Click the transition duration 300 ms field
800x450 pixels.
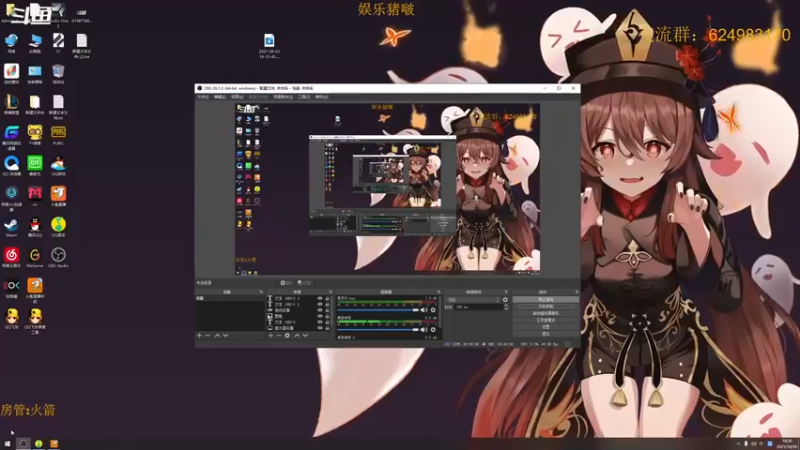(x=479, y=307)
